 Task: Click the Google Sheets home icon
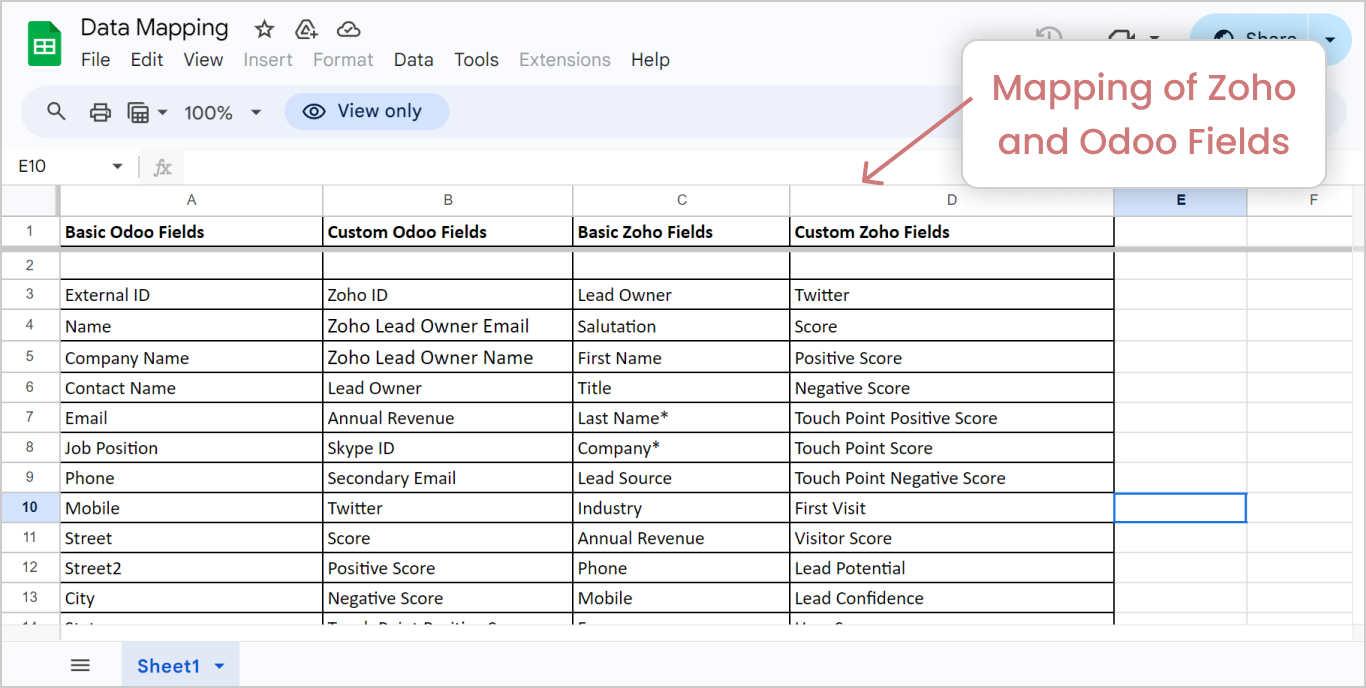pos(43,42)
